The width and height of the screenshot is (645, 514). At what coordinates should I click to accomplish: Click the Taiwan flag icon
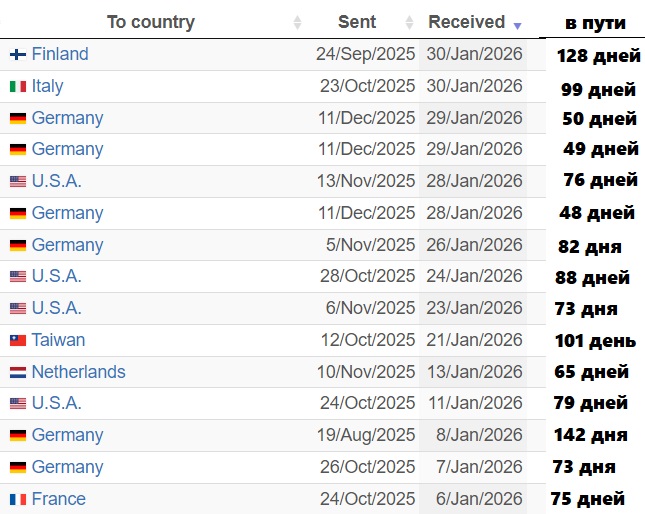click(x=18, y=341)
